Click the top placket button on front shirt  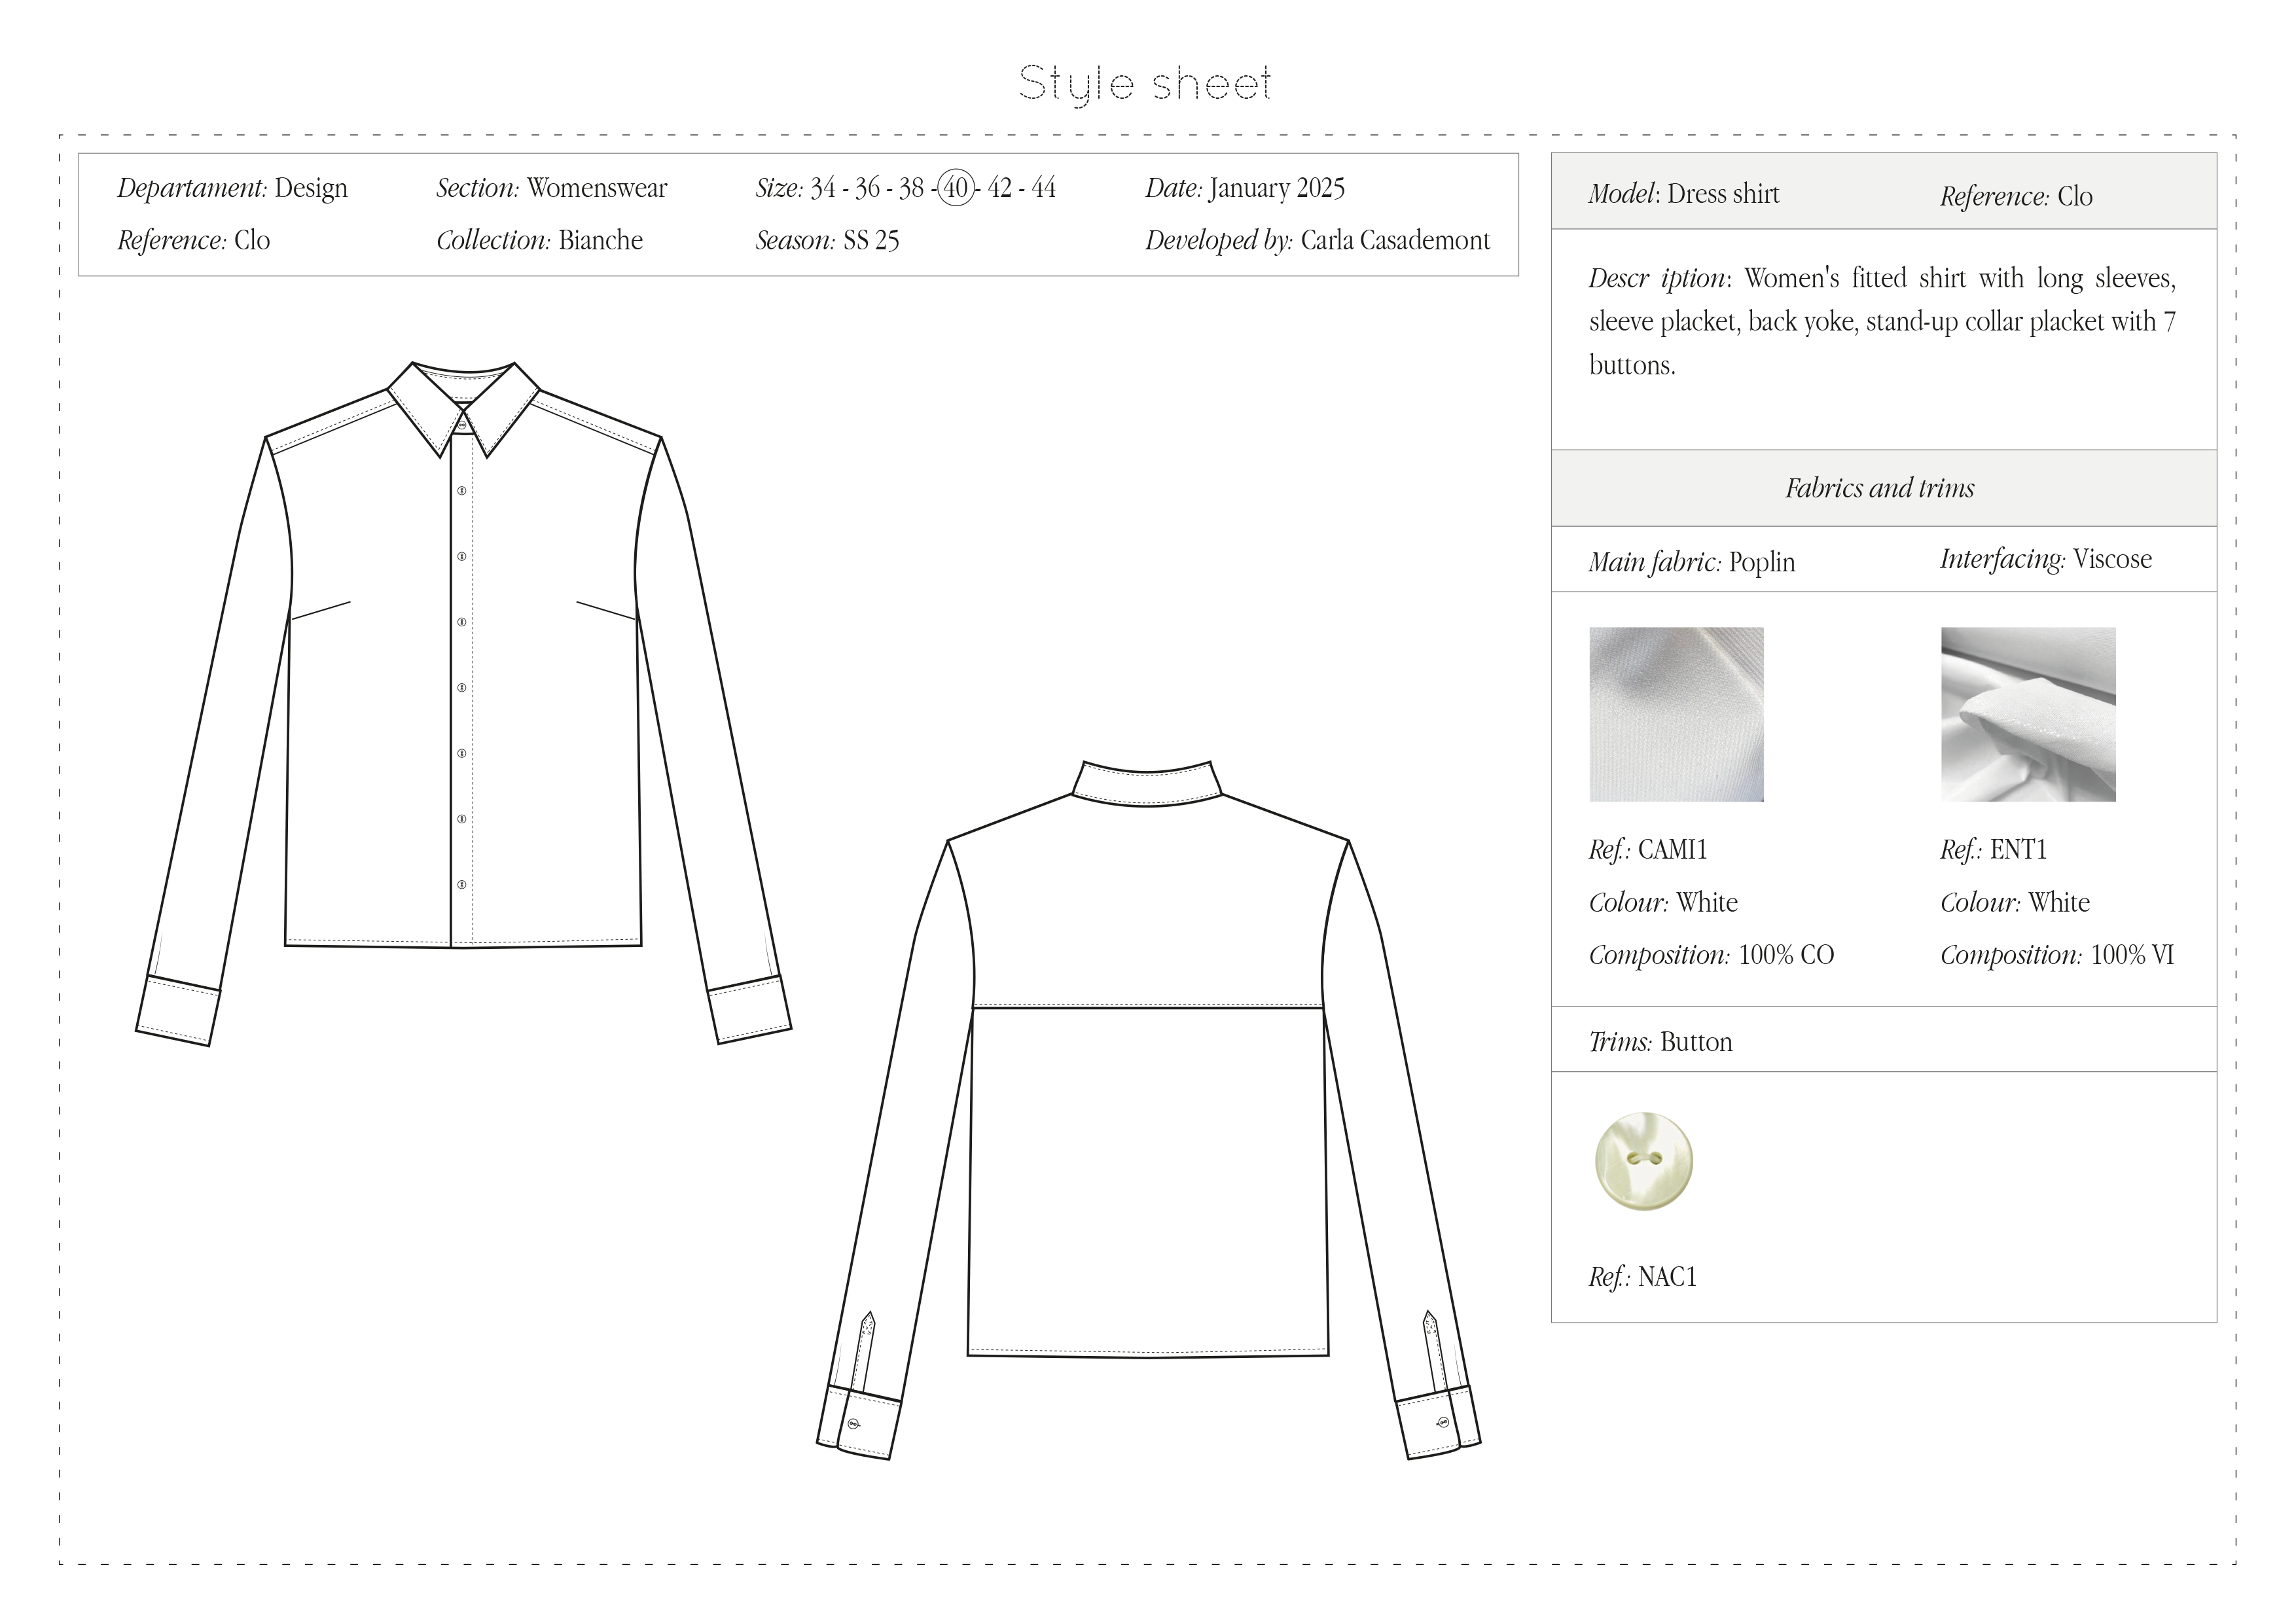(x=462, y=490)
